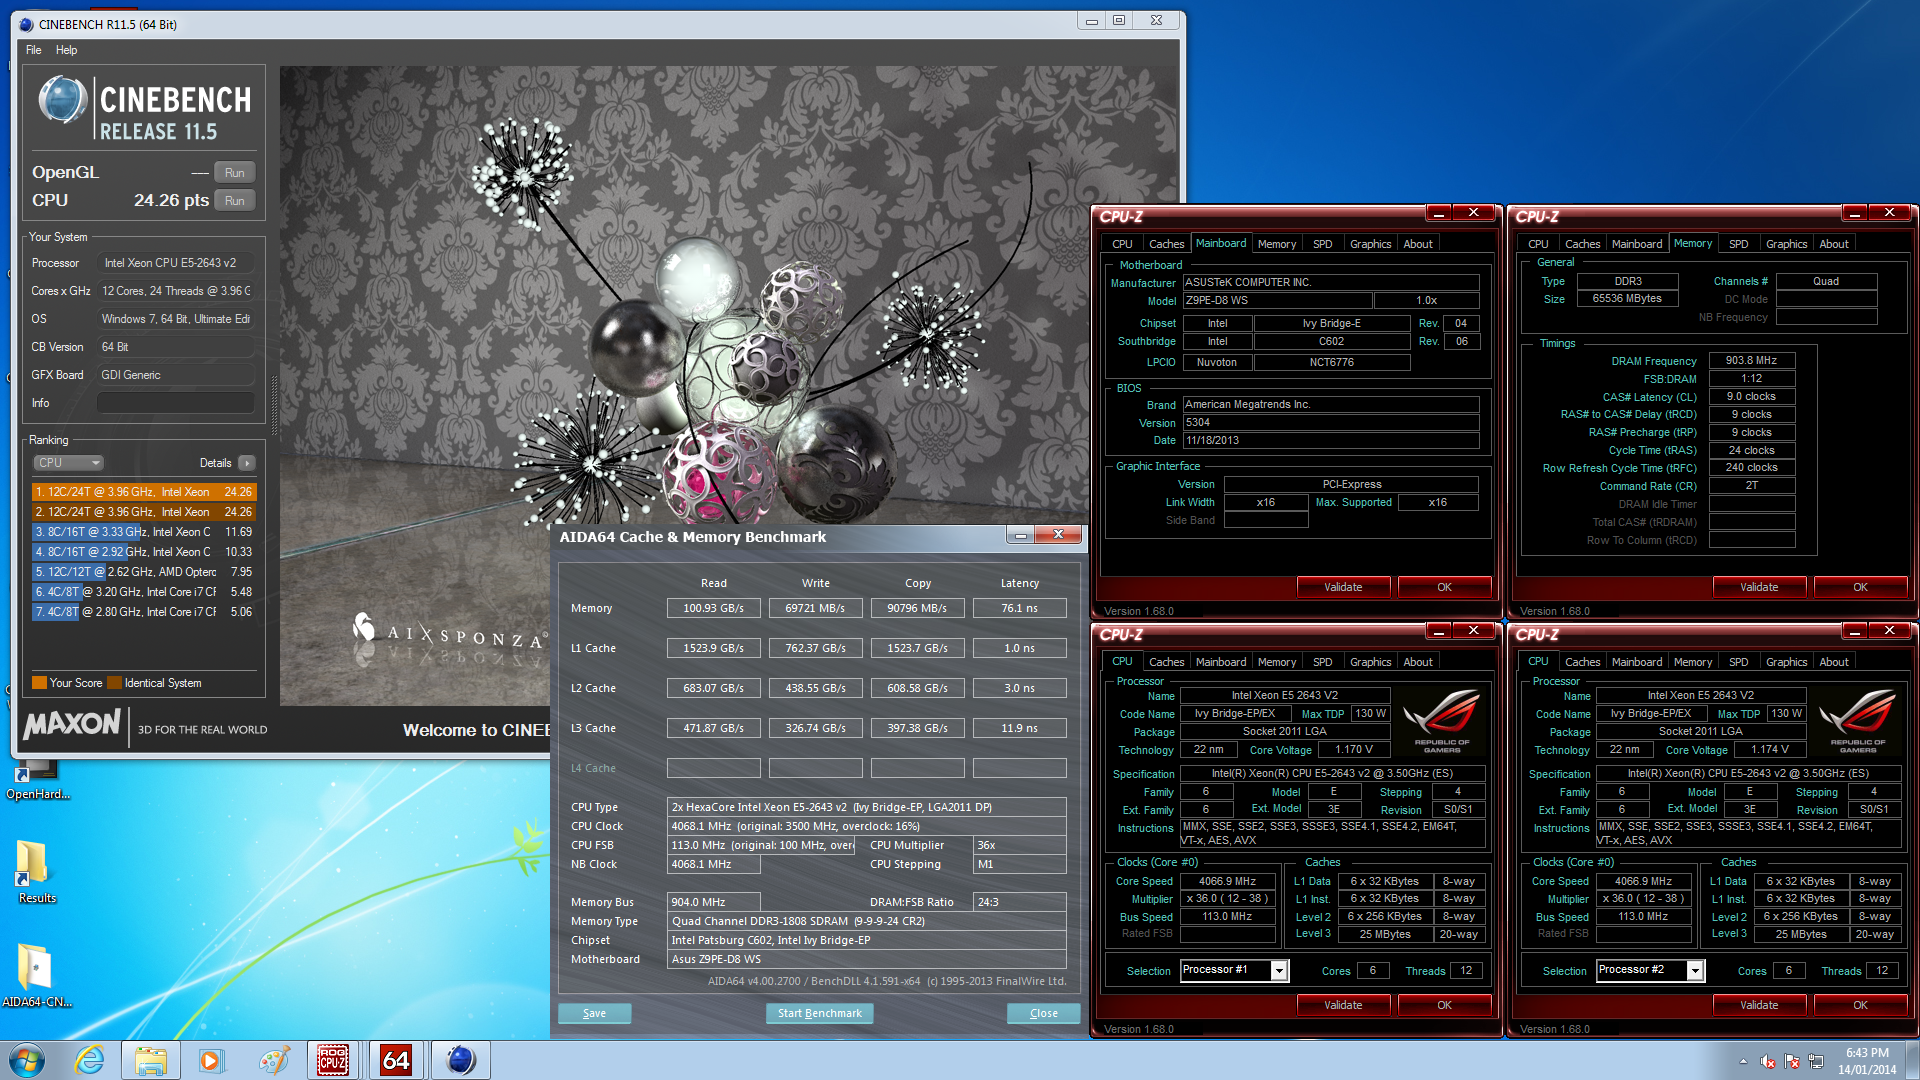Switch to SPD tab in Mainboard CPU-Z window
This screenshot has width=1920, height=1080.
pyautogui.click(x=1322, y=244)
